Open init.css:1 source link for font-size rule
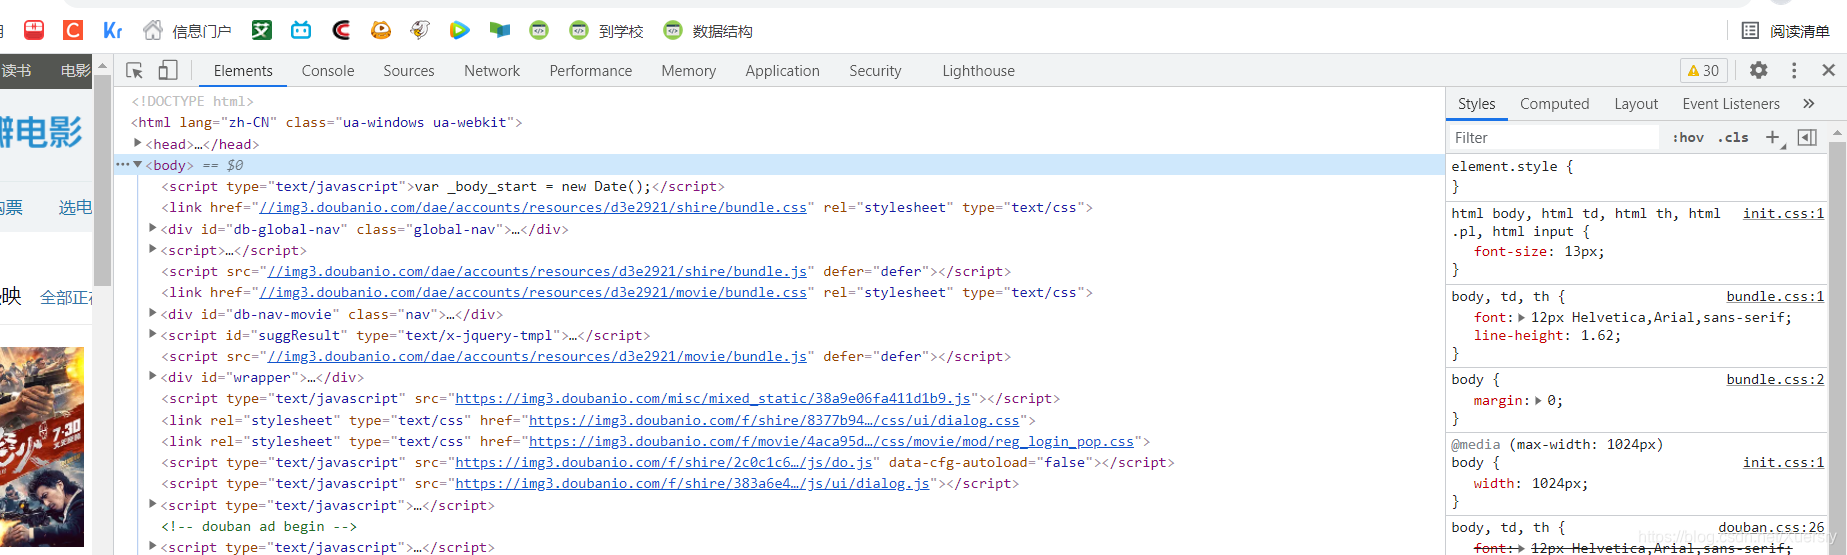This screenshot has width=1847, height=555. coord(1783,213)
